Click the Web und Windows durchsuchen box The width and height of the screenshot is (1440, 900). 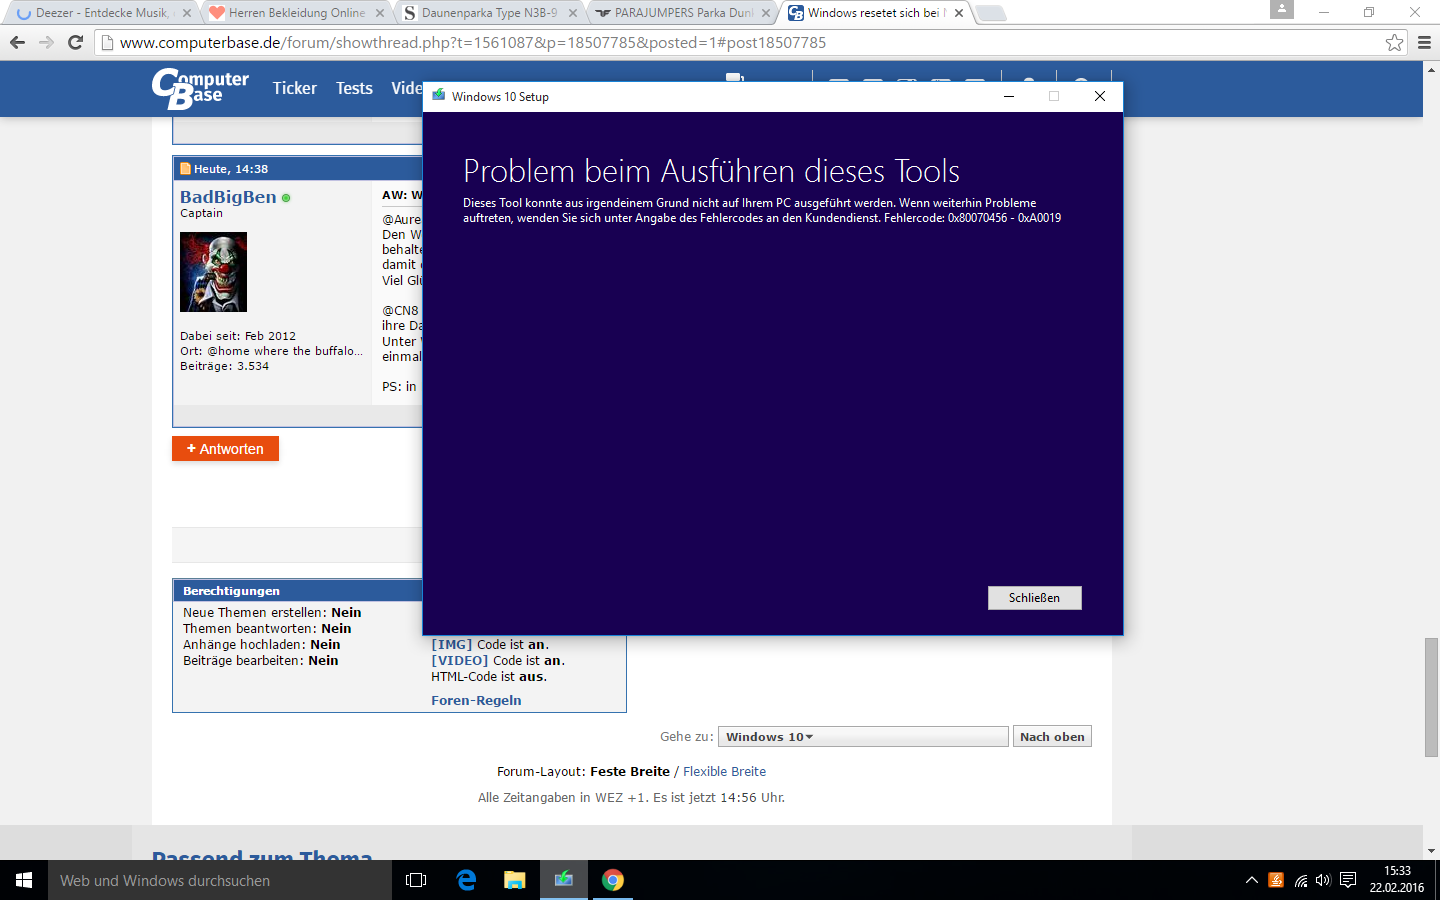pos(220,880)
